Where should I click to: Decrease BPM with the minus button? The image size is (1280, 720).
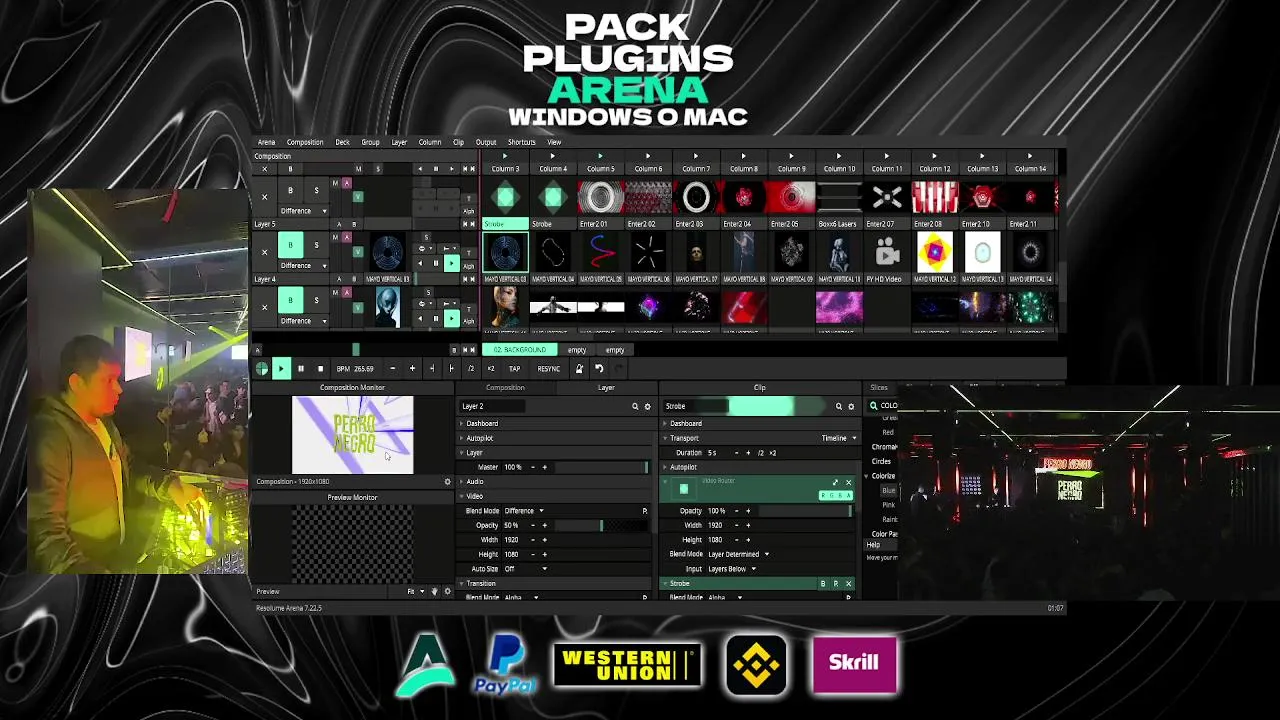pyautogui.click(x=392, y=369)
